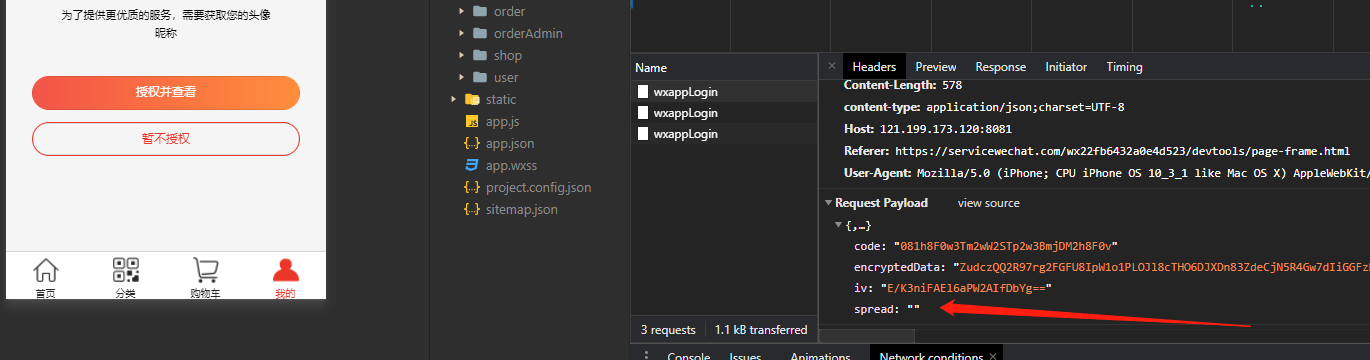This screenshot has width=1370, height=360.
Task: Tap the 暂不授权 decline button
Action: pos(166,139)
